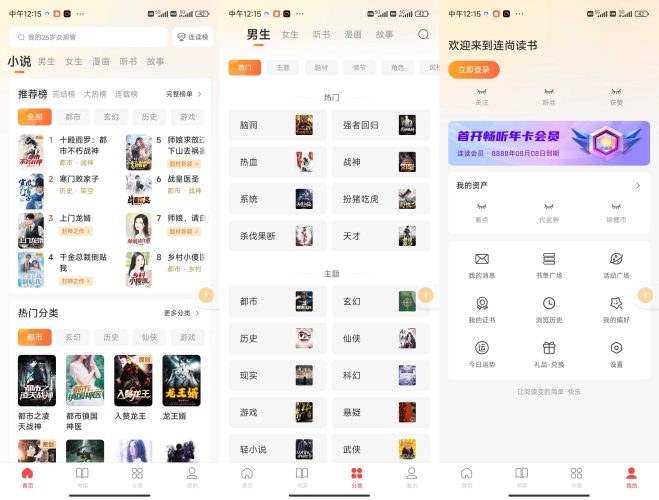Click search magnifier icon on category screen

click(x=424, y=34)
